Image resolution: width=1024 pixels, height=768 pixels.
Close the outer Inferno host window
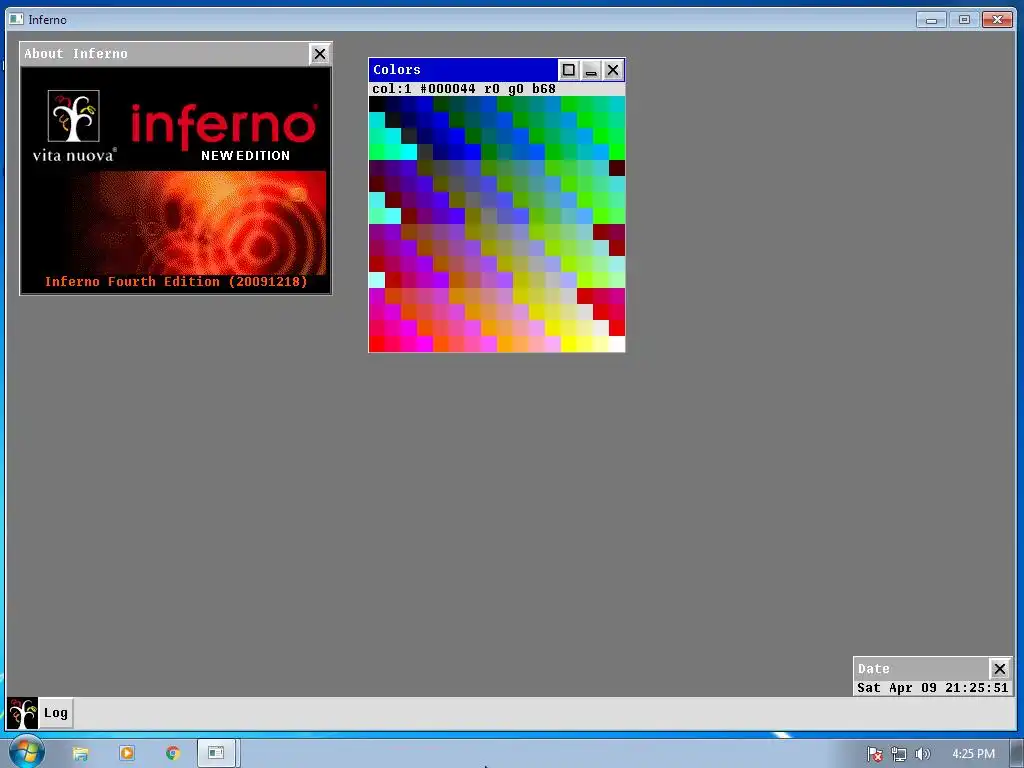pyautogui.click(x=997, y=20)
